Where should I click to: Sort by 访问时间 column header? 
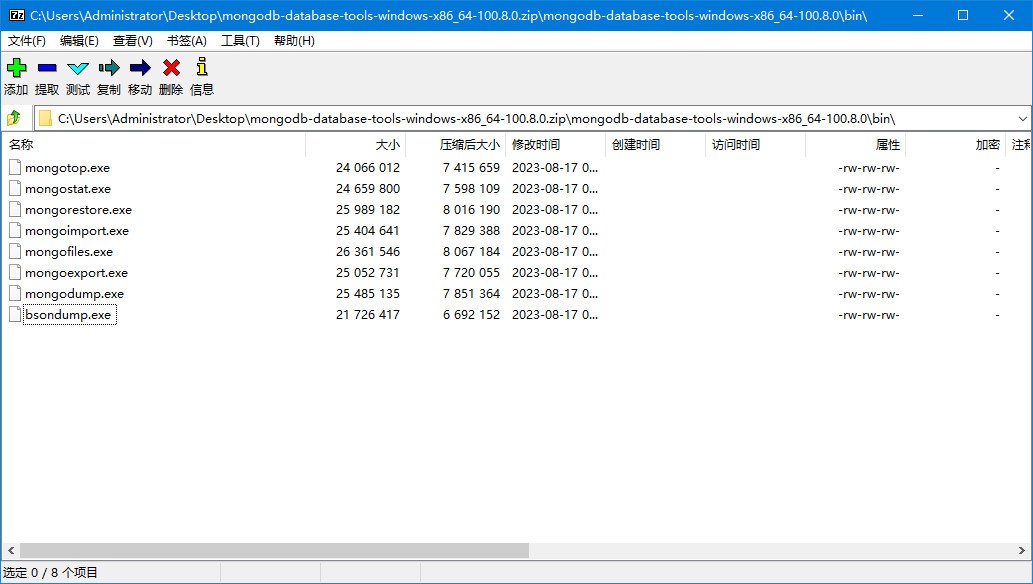coord(756,145)
